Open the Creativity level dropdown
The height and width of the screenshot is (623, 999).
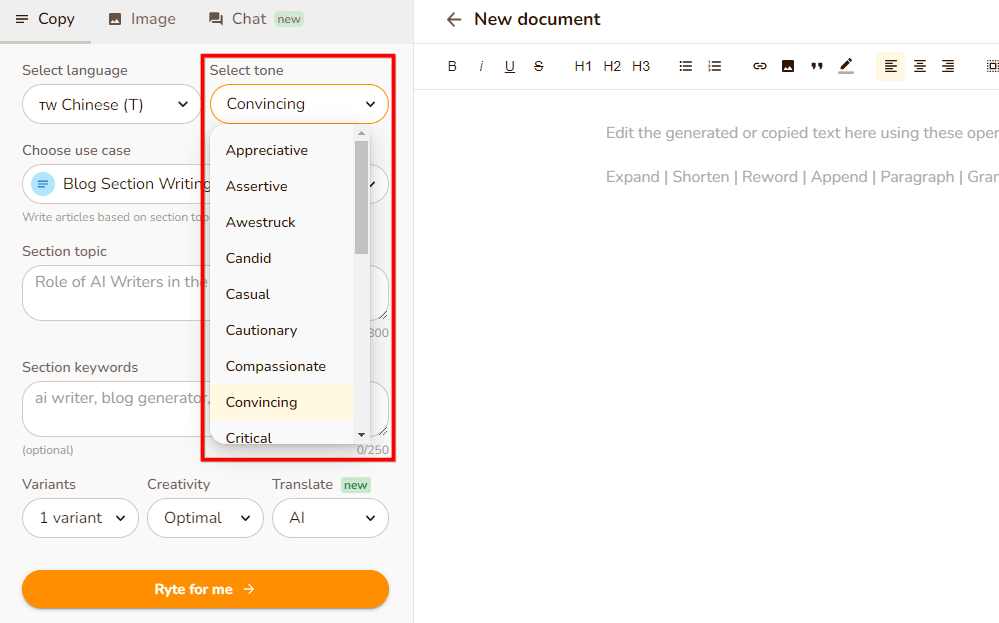pos(205,518)
